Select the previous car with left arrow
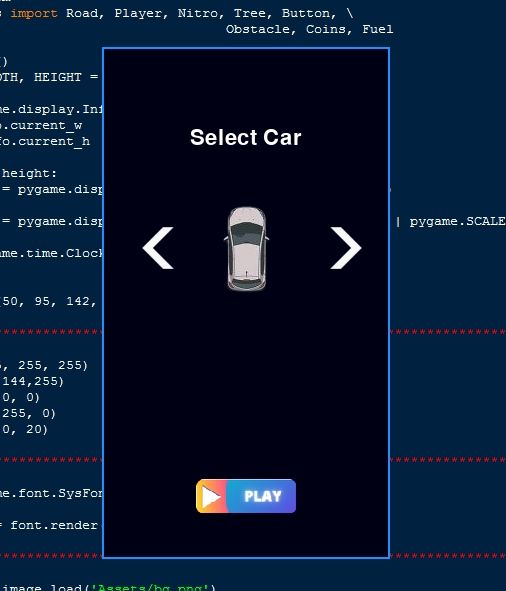Viewport: 506px width, 591px height. [158, 248]
